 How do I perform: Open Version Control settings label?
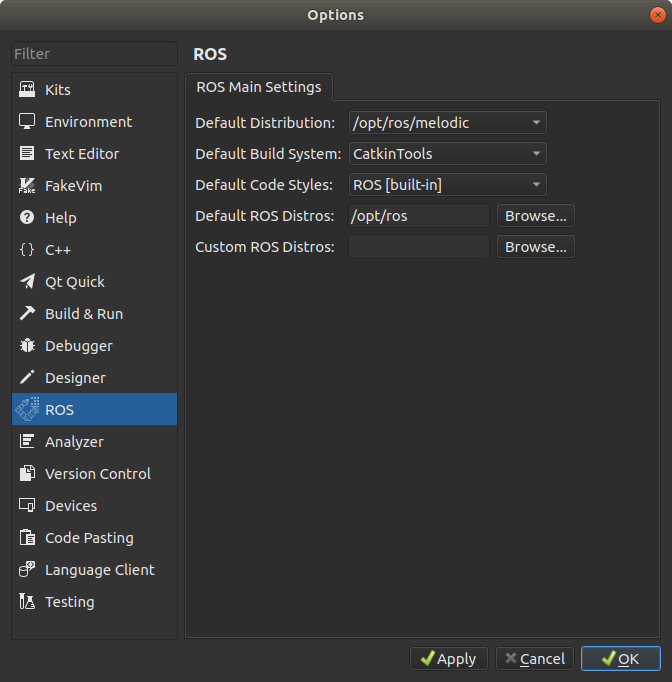coord(98,474)
